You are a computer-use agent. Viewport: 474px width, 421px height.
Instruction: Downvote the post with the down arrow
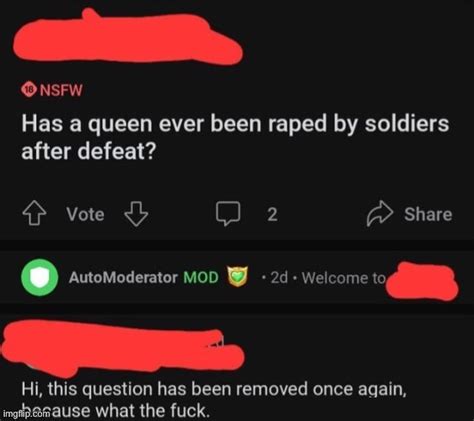pyautogui.click(x=136, y=214)
